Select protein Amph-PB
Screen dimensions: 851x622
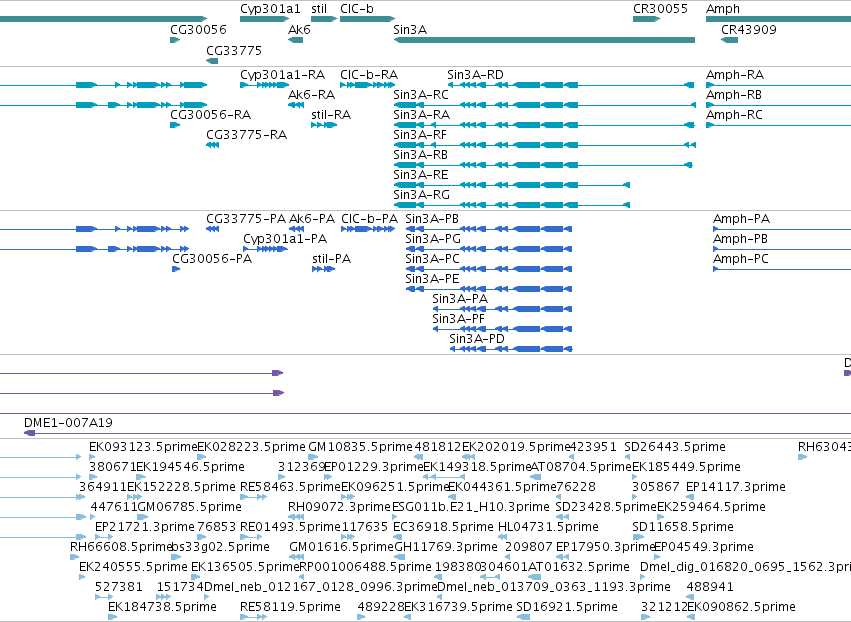pyautogui.click(x=740, y=239)
